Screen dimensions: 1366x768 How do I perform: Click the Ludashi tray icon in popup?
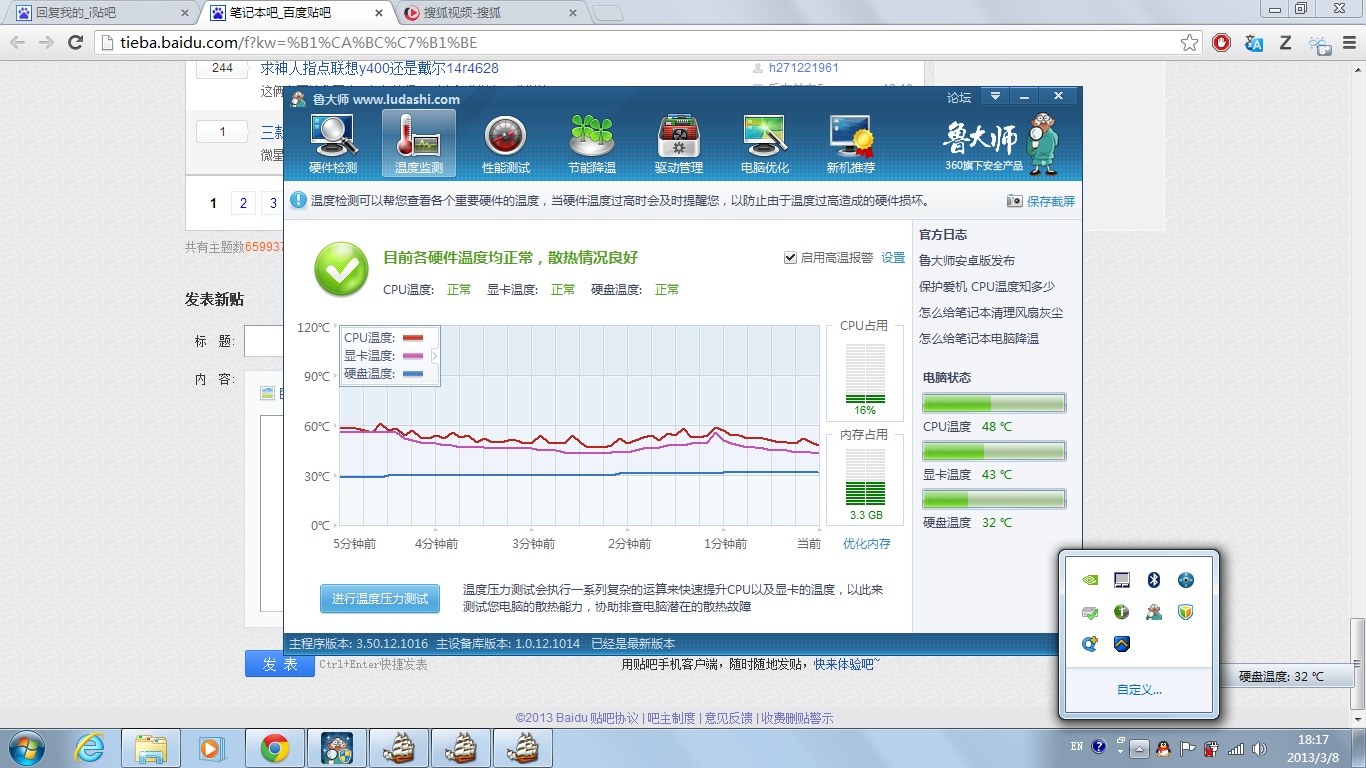click(1154, 612)
